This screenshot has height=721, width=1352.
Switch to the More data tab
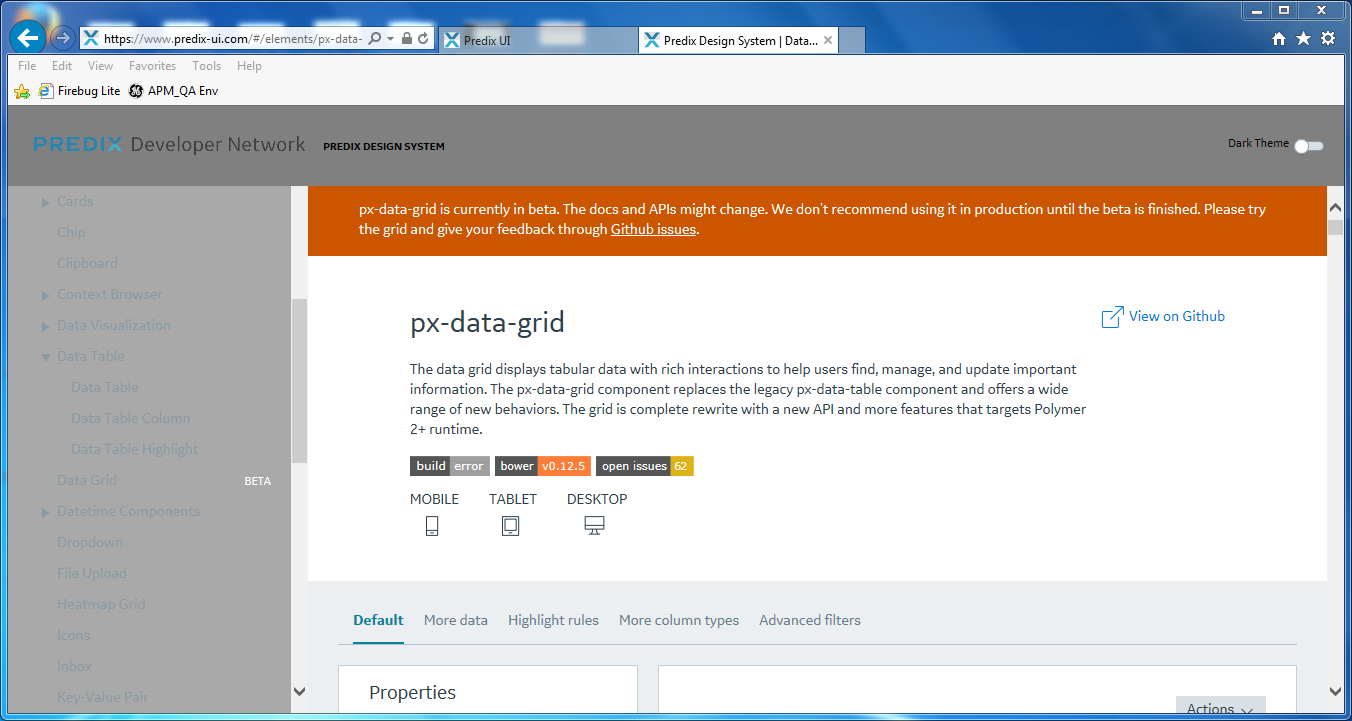coord(456,620)
